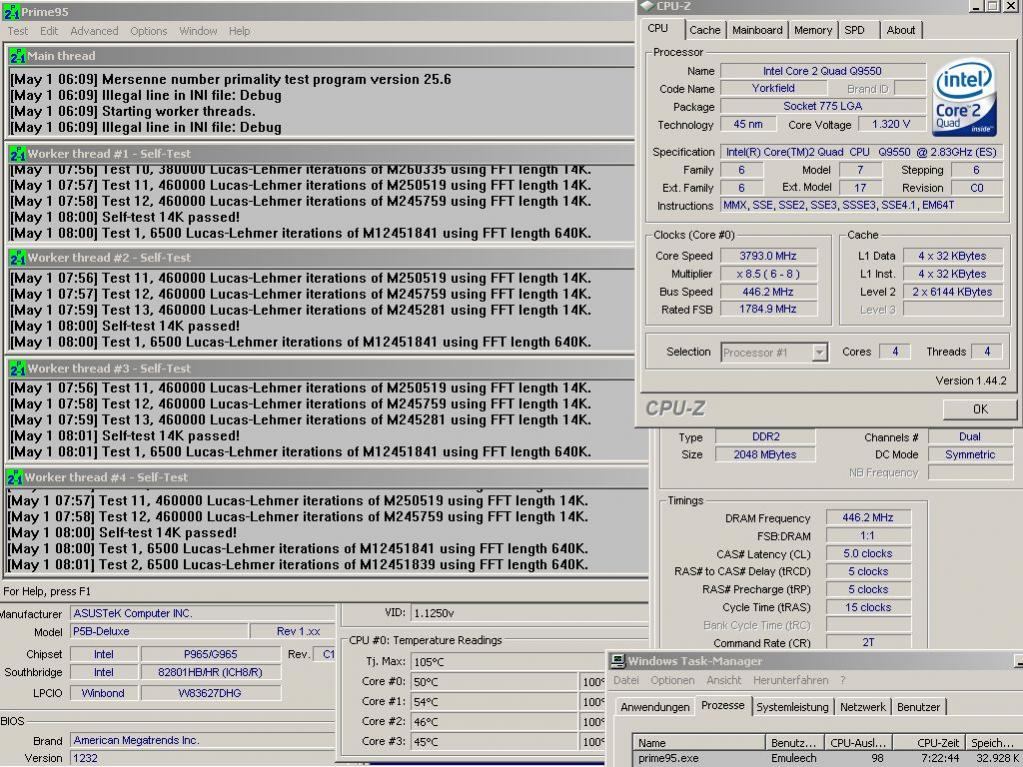Viewport: 1023px width, 767px height.
Task: Click the Level 2 cache 2 x 6144 KBytes value
Action: 952,292
